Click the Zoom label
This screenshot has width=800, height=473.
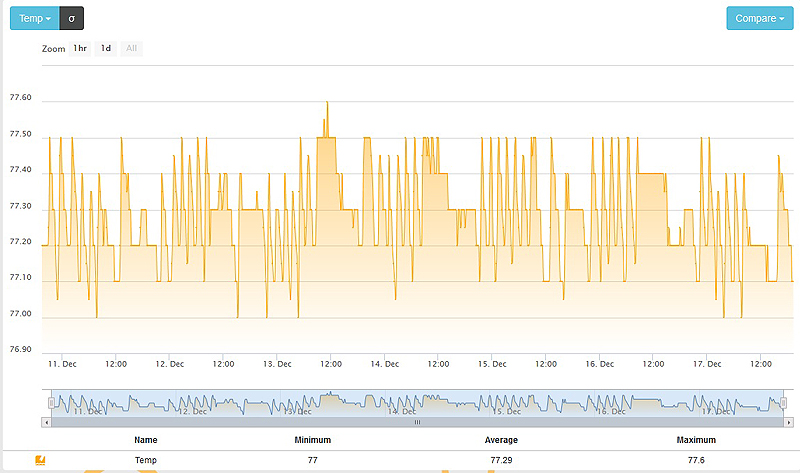54,49
